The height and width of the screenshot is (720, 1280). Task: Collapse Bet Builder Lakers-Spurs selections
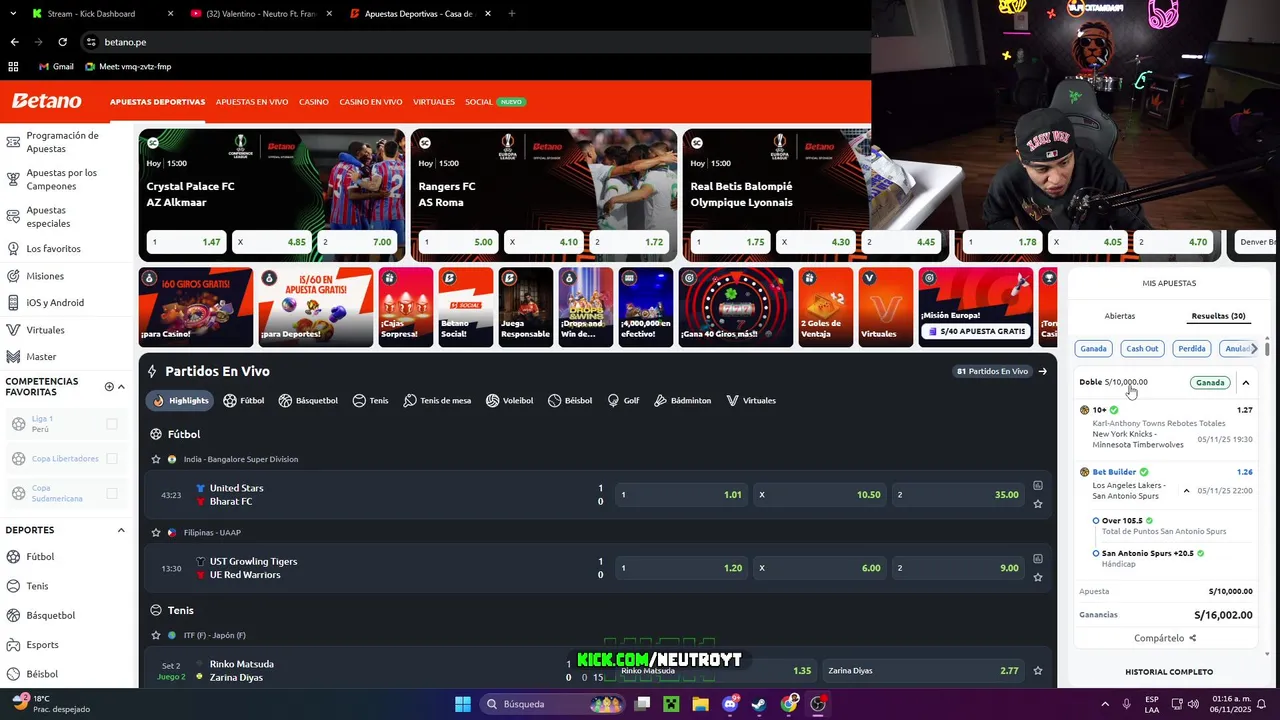click(x=1186, y=491)
